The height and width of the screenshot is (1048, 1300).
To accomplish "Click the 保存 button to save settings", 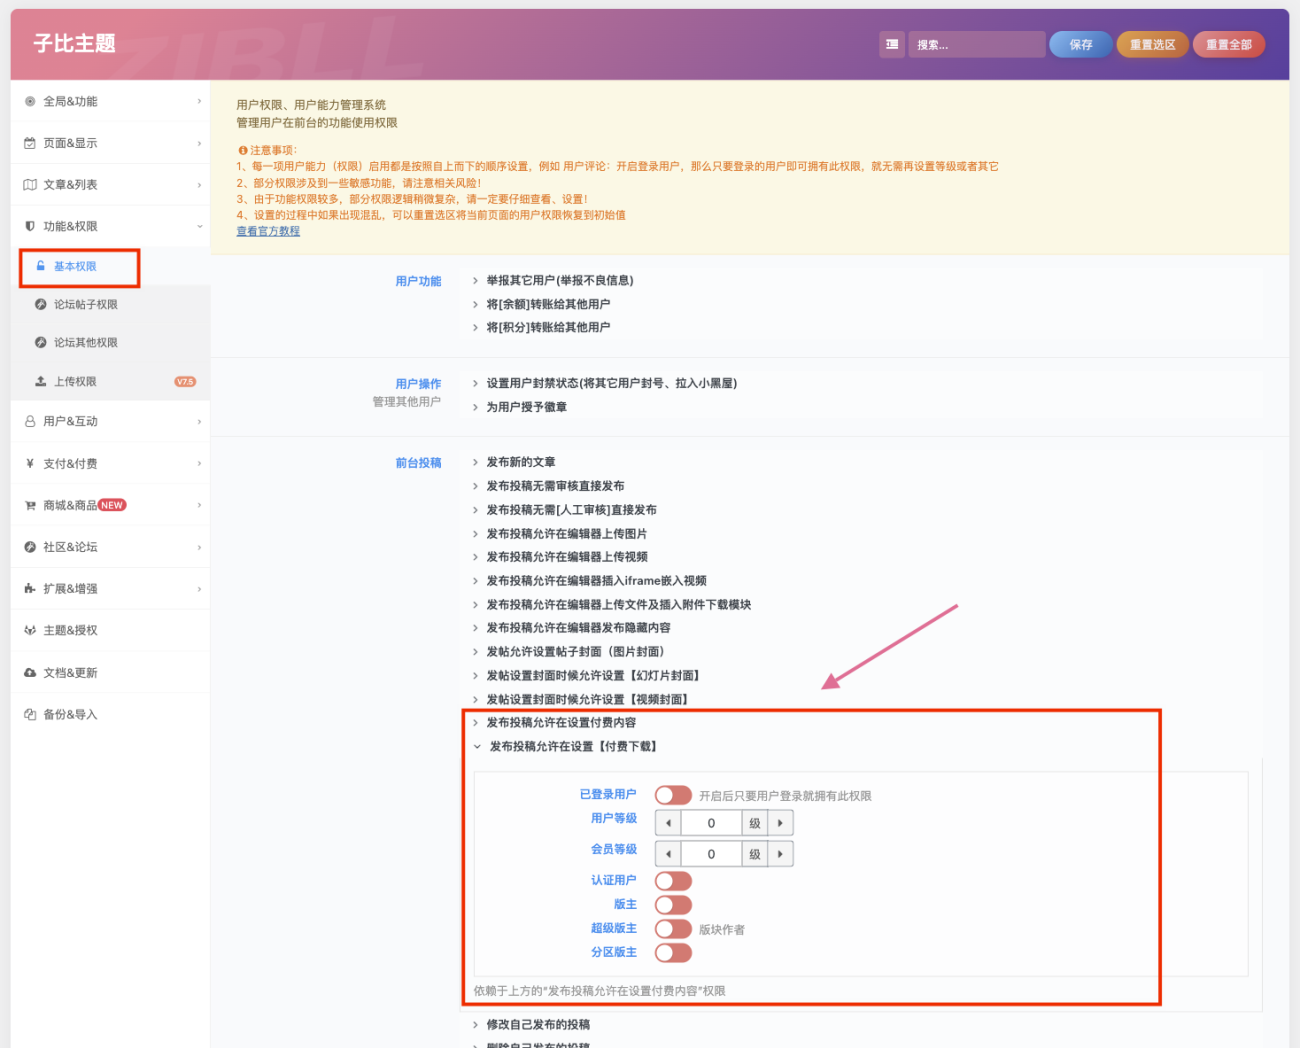I will coord(1080,44).
